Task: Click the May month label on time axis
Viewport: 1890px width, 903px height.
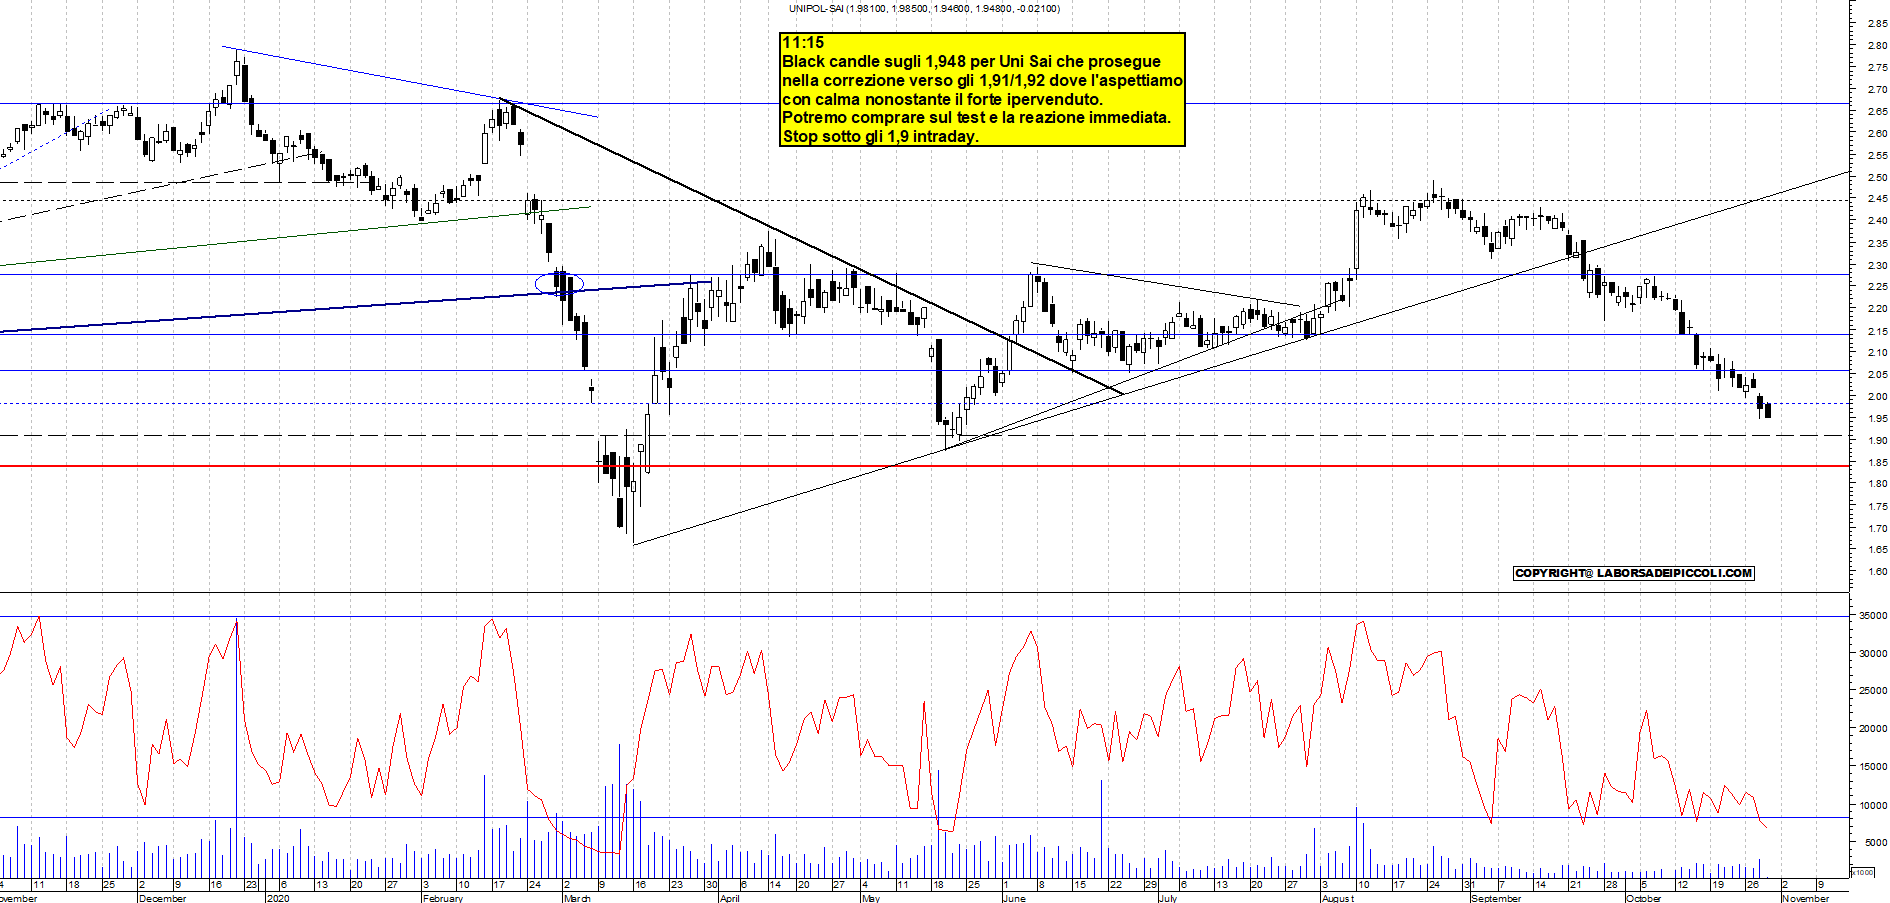Action: [870, 898]
